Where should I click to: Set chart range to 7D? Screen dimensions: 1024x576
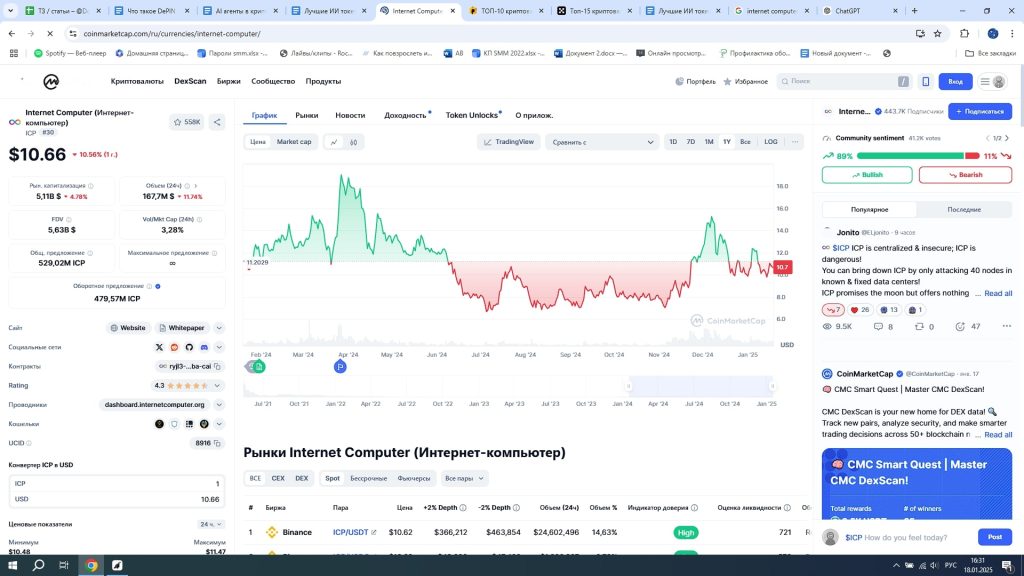pyautogui.click(x=690, y=142)
